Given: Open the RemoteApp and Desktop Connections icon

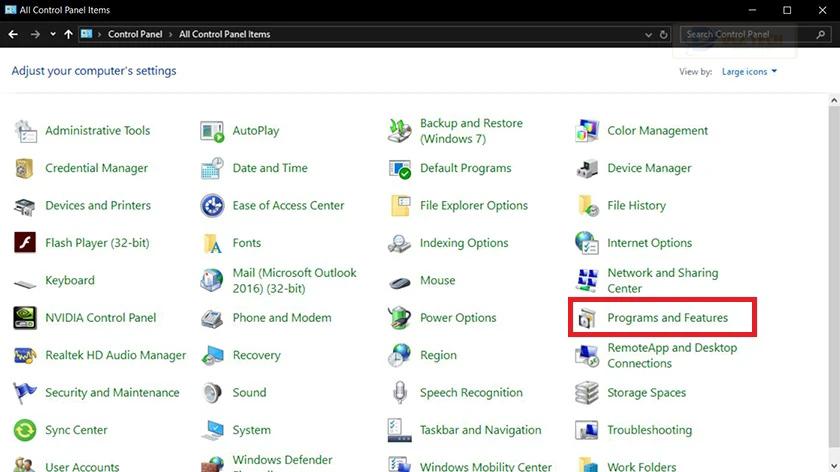Looking at the screenshot, I should [587, 355].
